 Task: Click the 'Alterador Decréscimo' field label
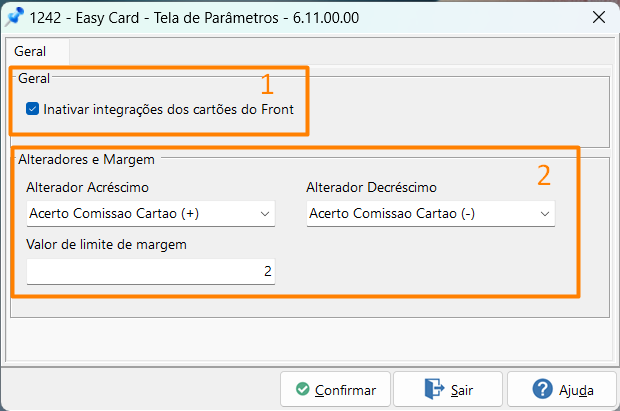(371, 187)
